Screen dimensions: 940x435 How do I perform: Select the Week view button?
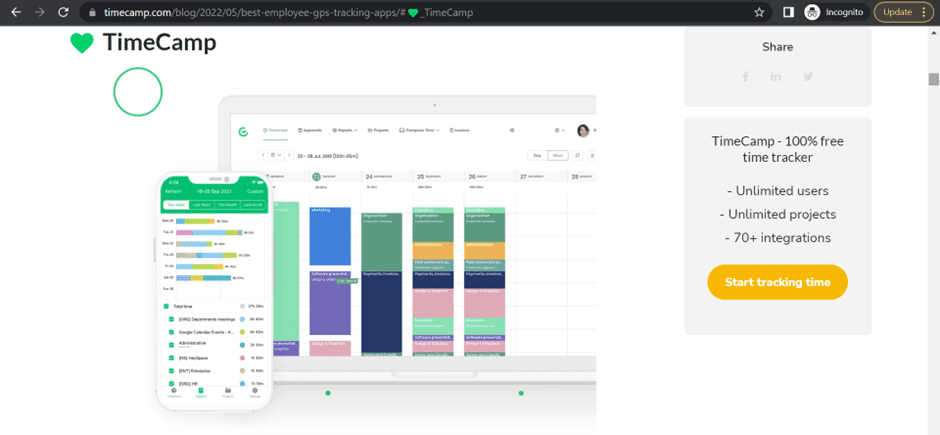pos(558,155)
